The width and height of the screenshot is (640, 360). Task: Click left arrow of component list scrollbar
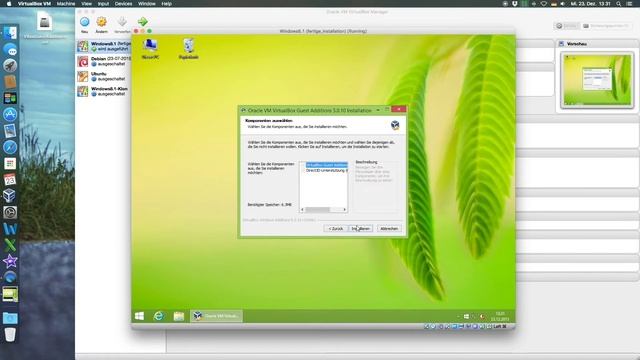(x=302, y=210)
